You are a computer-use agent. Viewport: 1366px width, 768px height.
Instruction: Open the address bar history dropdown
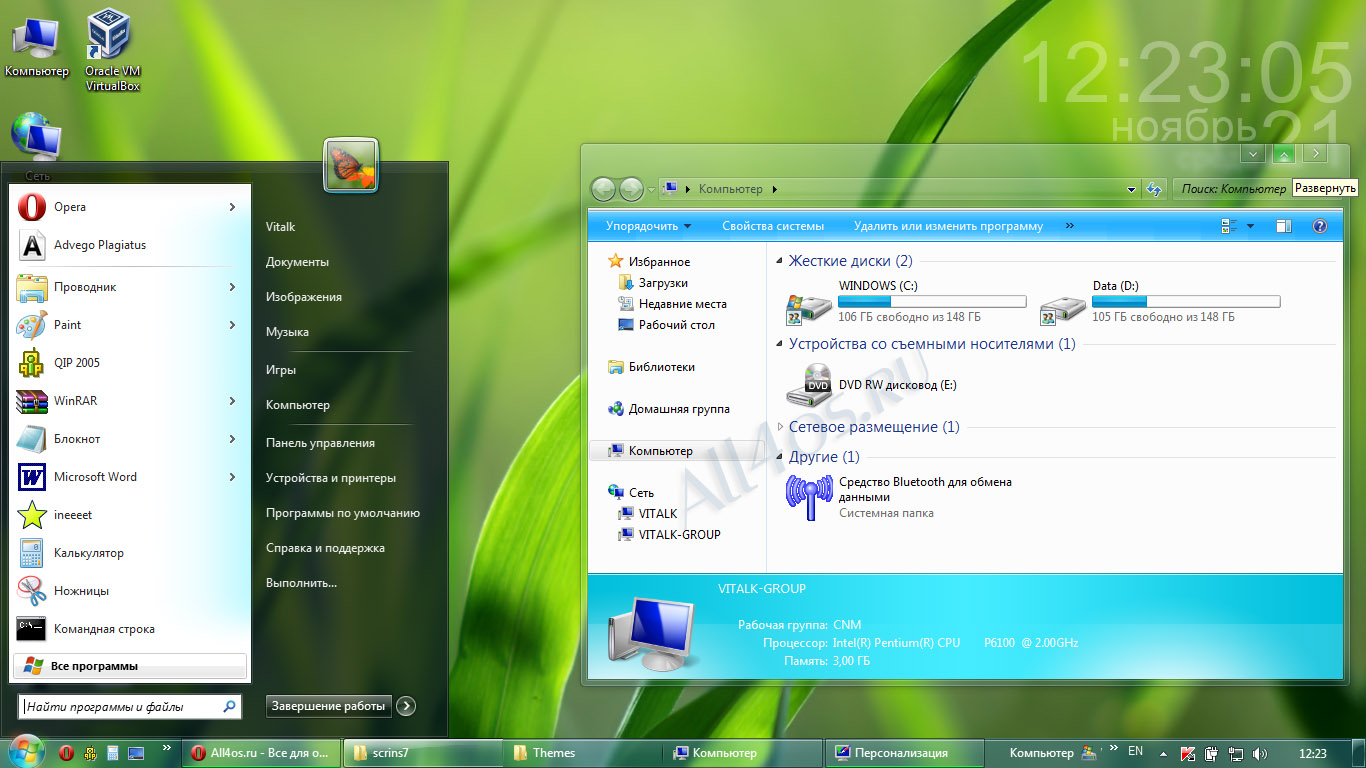click(1131, 189)
